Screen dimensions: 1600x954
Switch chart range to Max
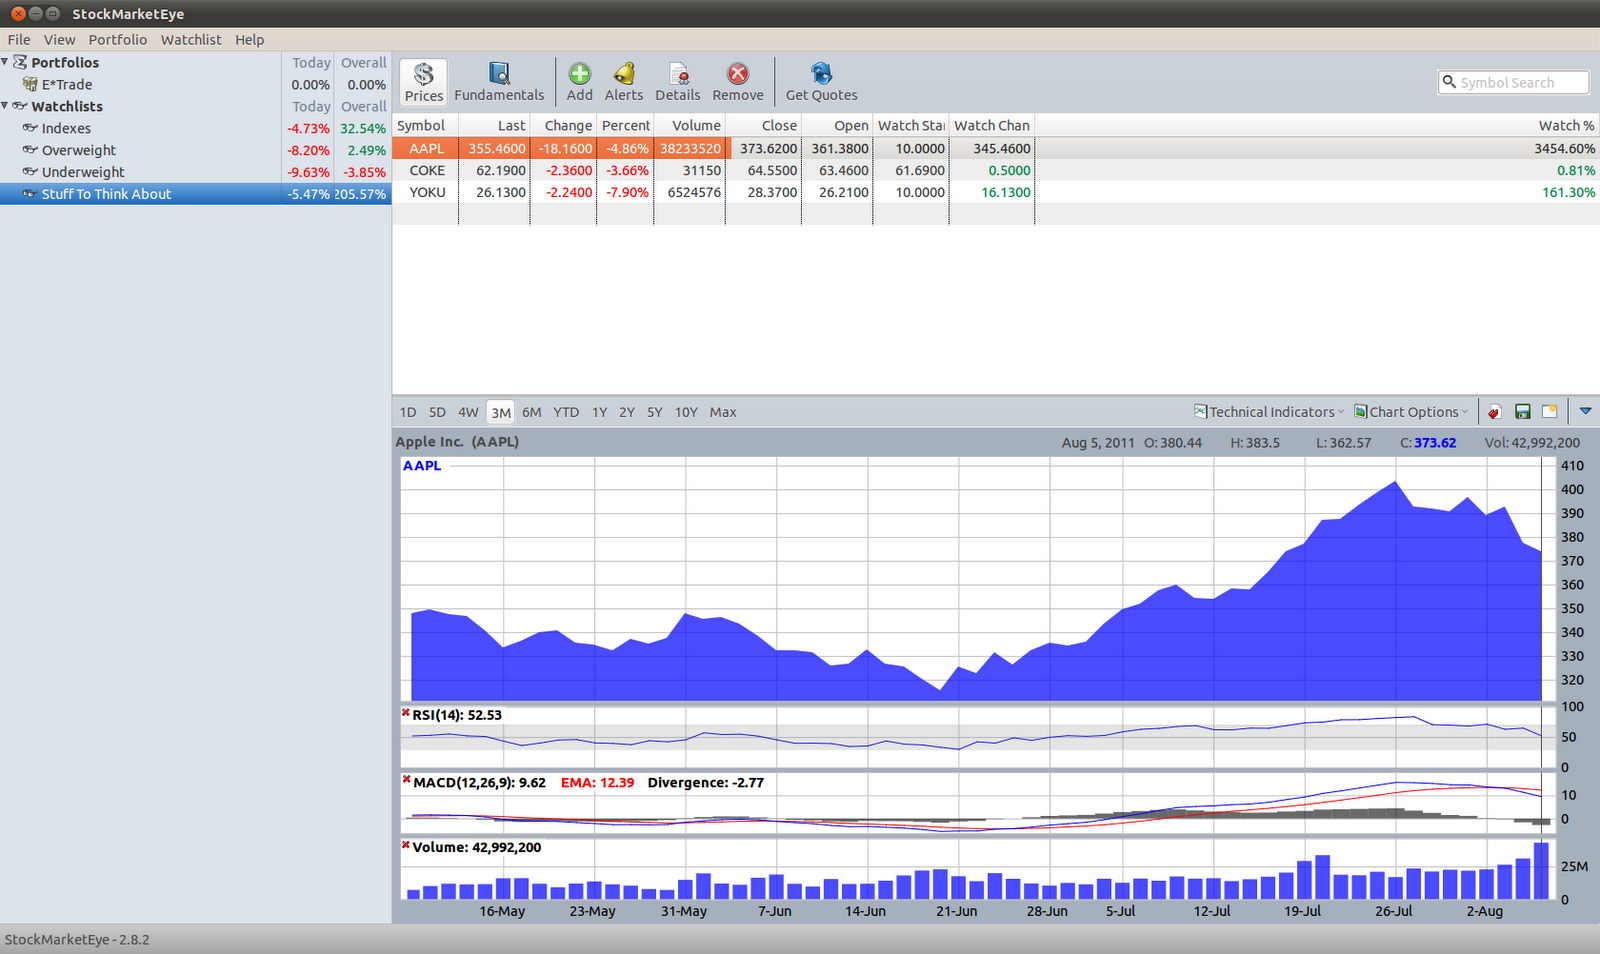(x=723, y=412)
